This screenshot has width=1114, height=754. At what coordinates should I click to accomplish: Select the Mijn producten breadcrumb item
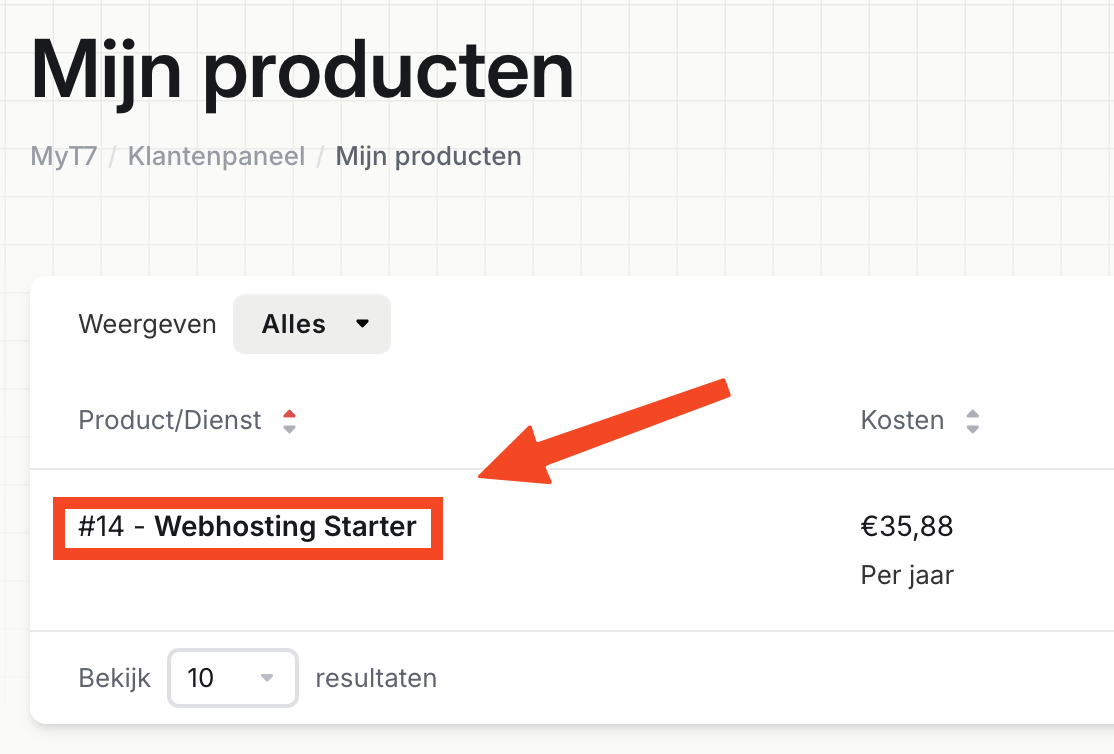pos(428,157)
